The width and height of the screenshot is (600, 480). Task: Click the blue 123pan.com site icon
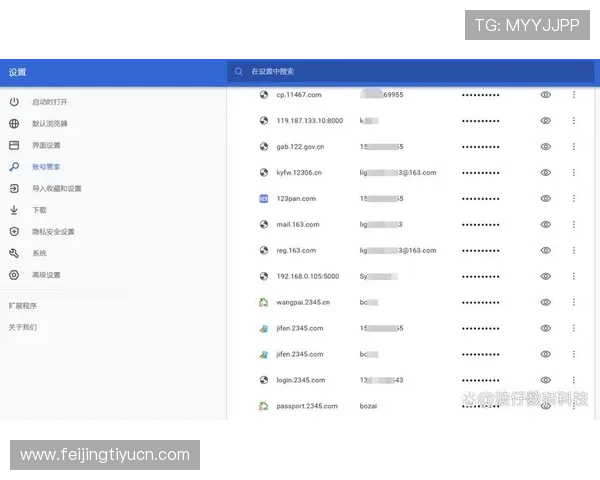click(x=264, y=199)
